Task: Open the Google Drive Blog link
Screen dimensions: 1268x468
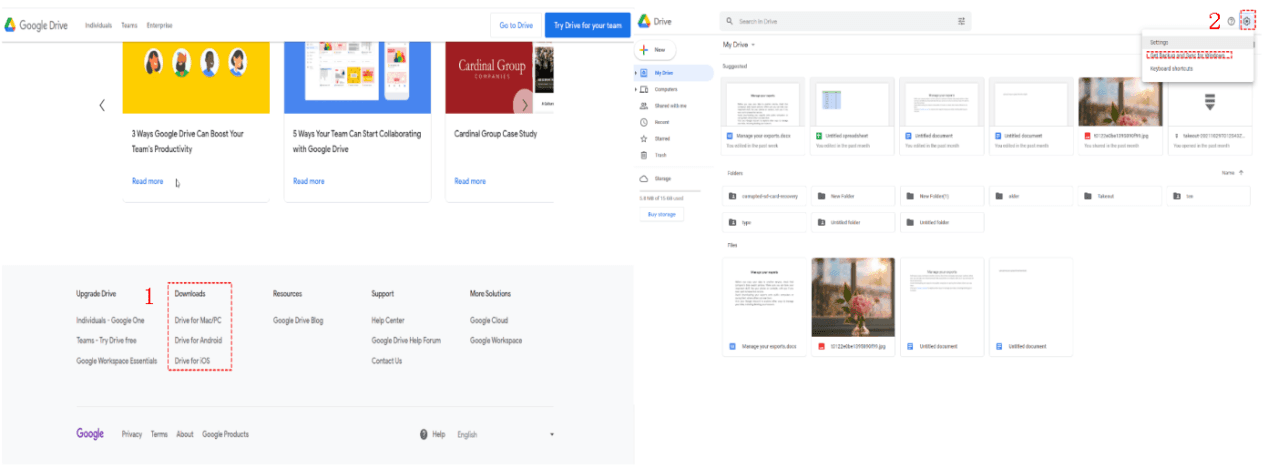Action: (298, 320)
